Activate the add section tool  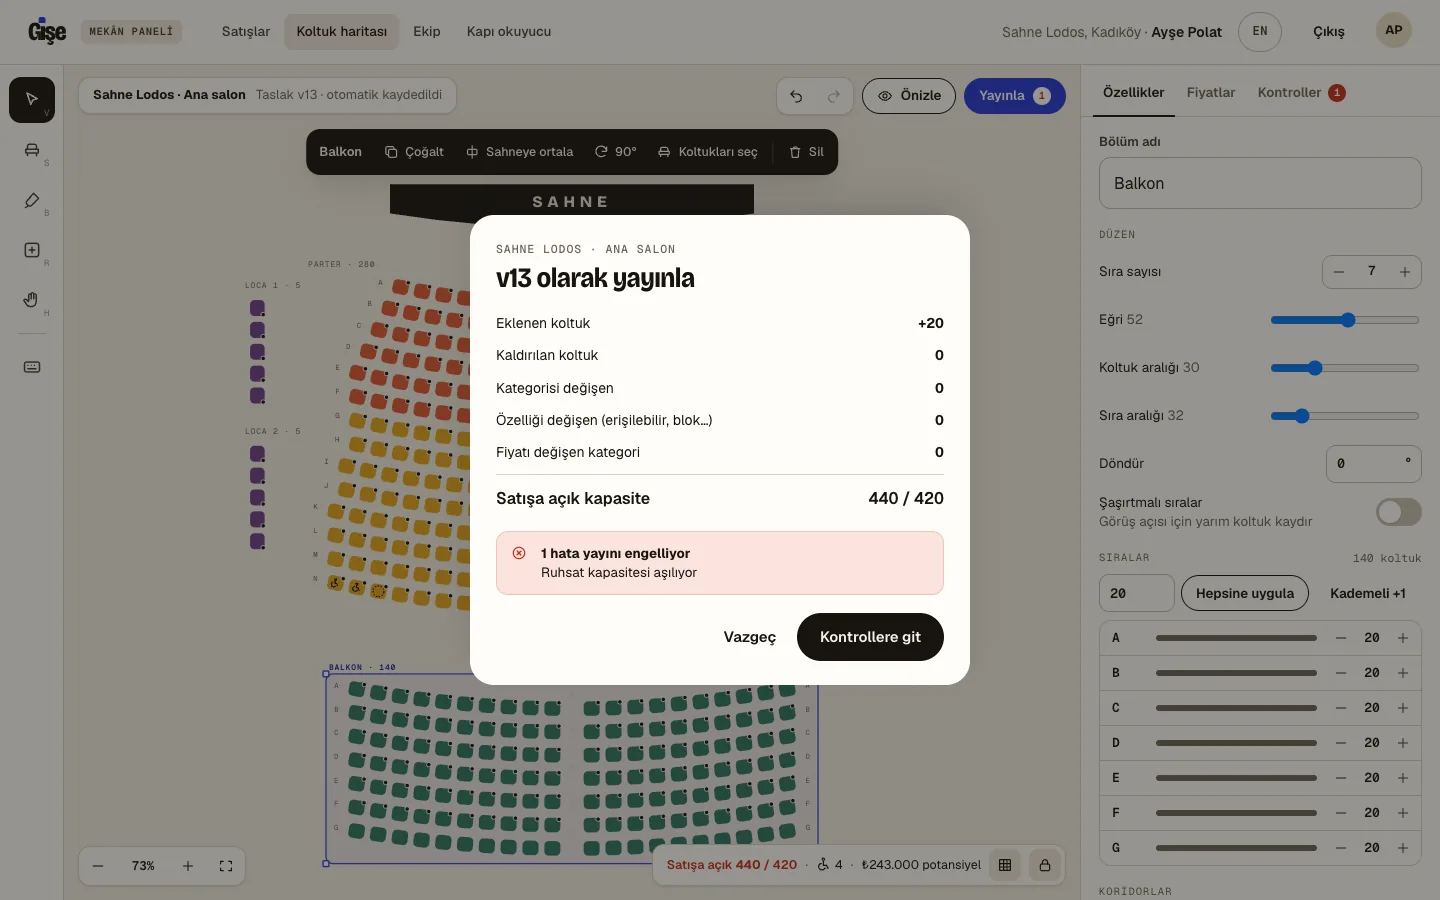pyautogui.click(x=32, y=250)
